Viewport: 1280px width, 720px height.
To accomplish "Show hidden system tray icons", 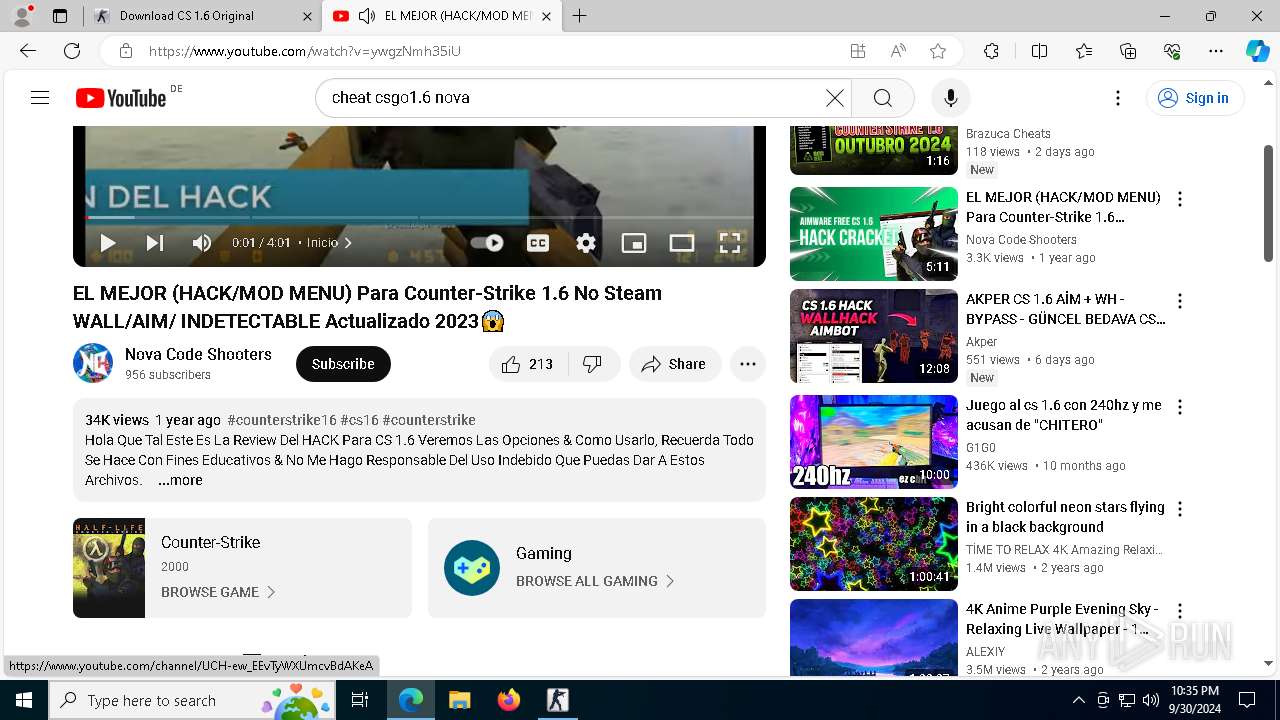I will [x=1078, y=700].
